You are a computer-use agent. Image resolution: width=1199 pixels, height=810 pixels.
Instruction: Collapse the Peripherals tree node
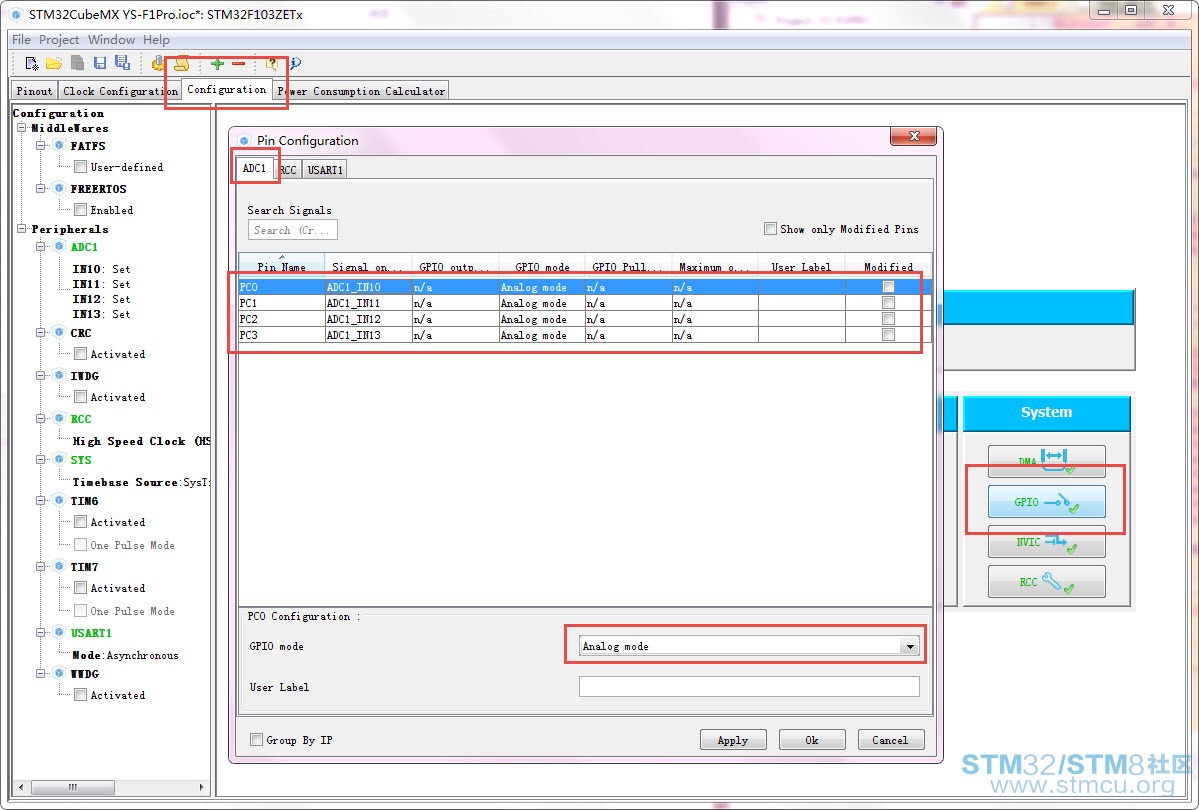click(x=21, y=229)
